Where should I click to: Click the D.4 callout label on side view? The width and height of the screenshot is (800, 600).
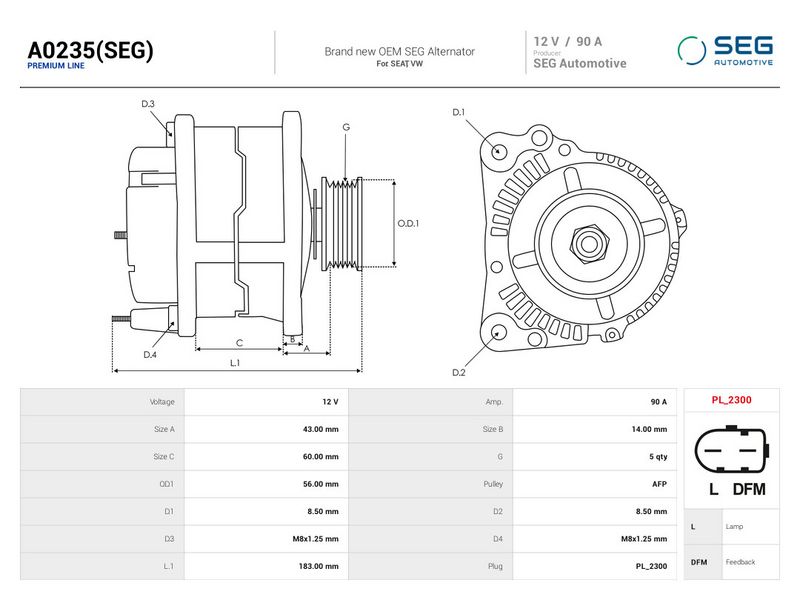tap(150, 355)
